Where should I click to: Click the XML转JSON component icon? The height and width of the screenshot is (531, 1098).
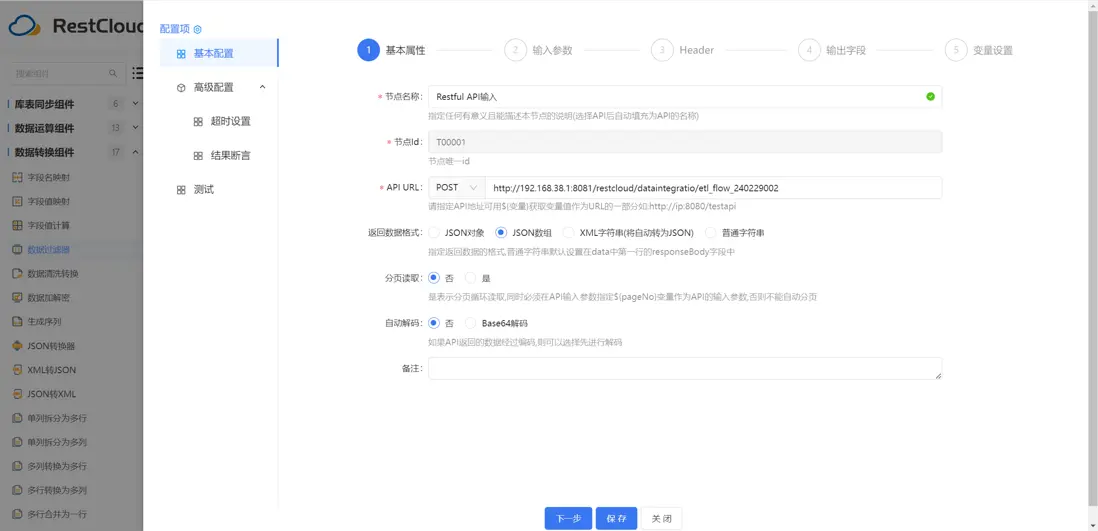coord(18,369)
